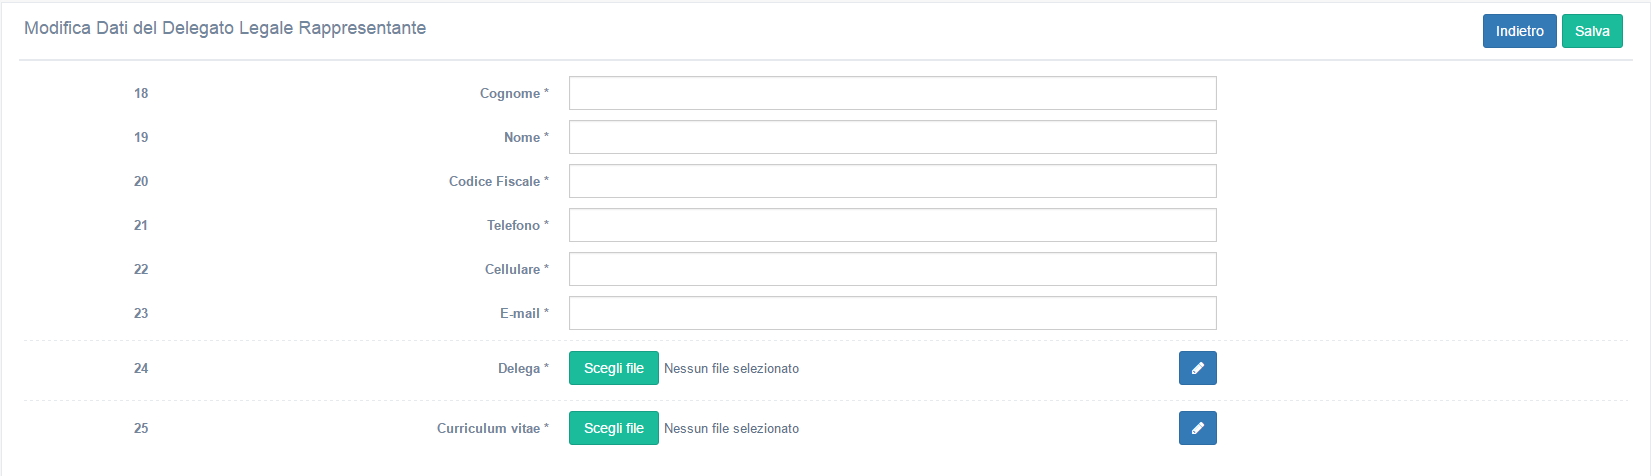Select the Cellulare input field
The height and width of the screenshot is (476, 1651).
893,269
